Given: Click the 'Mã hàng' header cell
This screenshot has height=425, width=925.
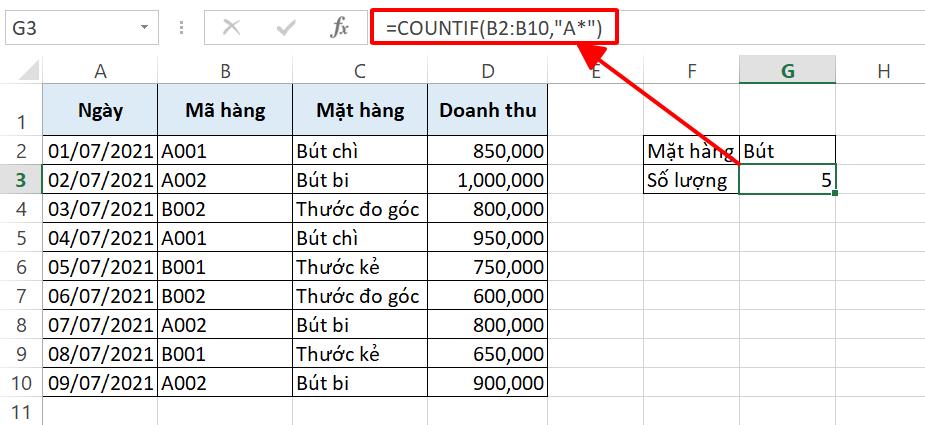Looking at the screenshot, I should tap(225, 110).
